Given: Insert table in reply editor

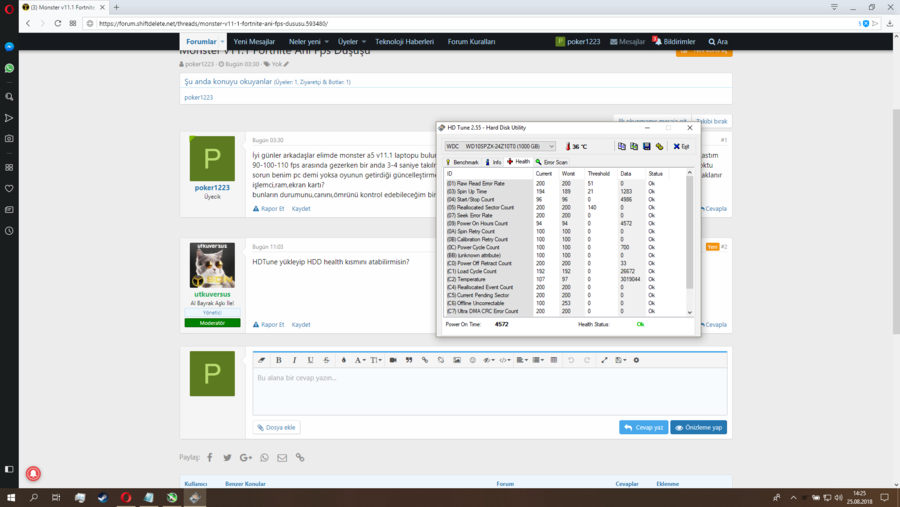Looking at the screenshot, I should [554, 360].
